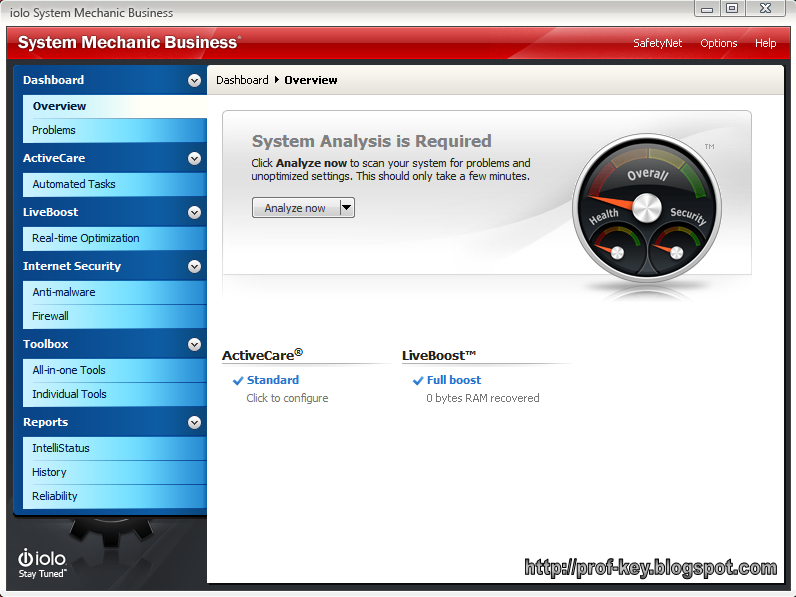Image resolution: width=796 pixels, height=597 pixels.
Task: View IntelliStatus report
Action: tap(115, 448)
